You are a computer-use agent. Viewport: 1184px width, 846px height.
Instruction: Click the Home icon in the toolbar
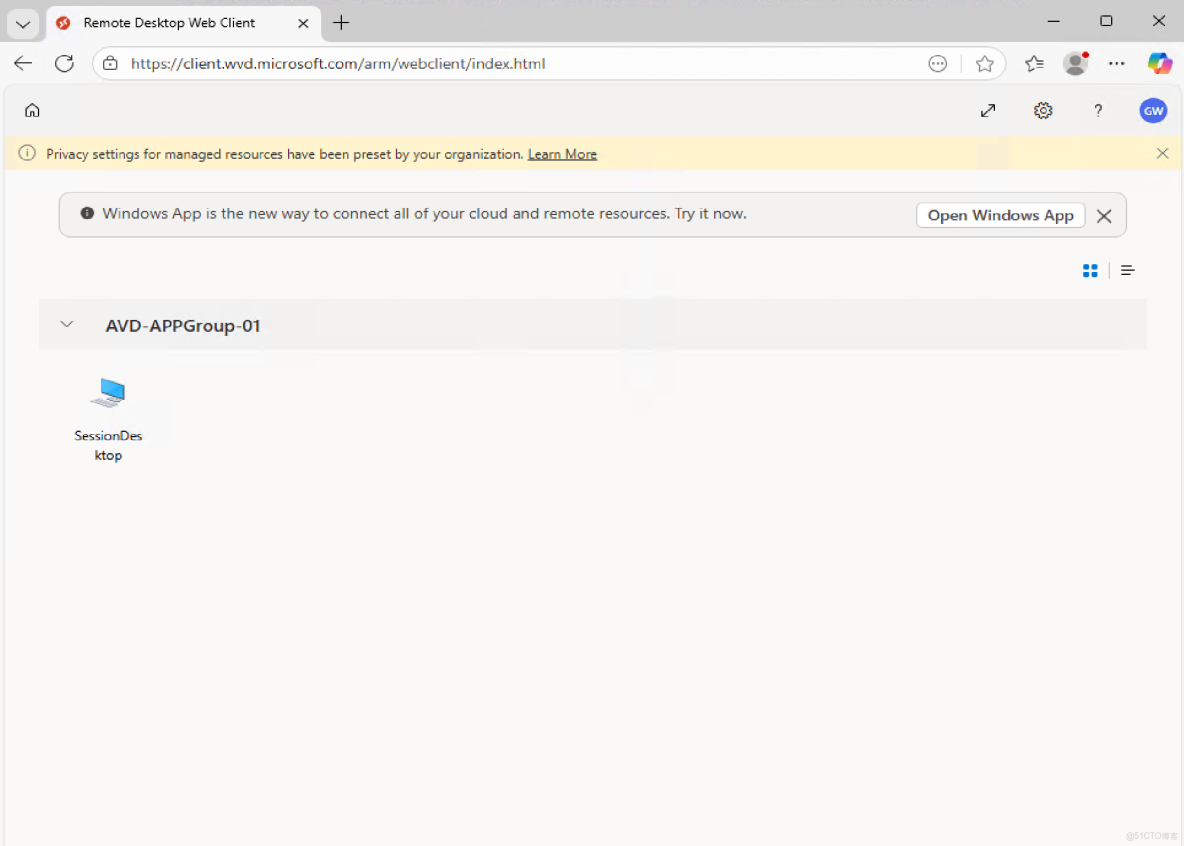click(32, 110)
